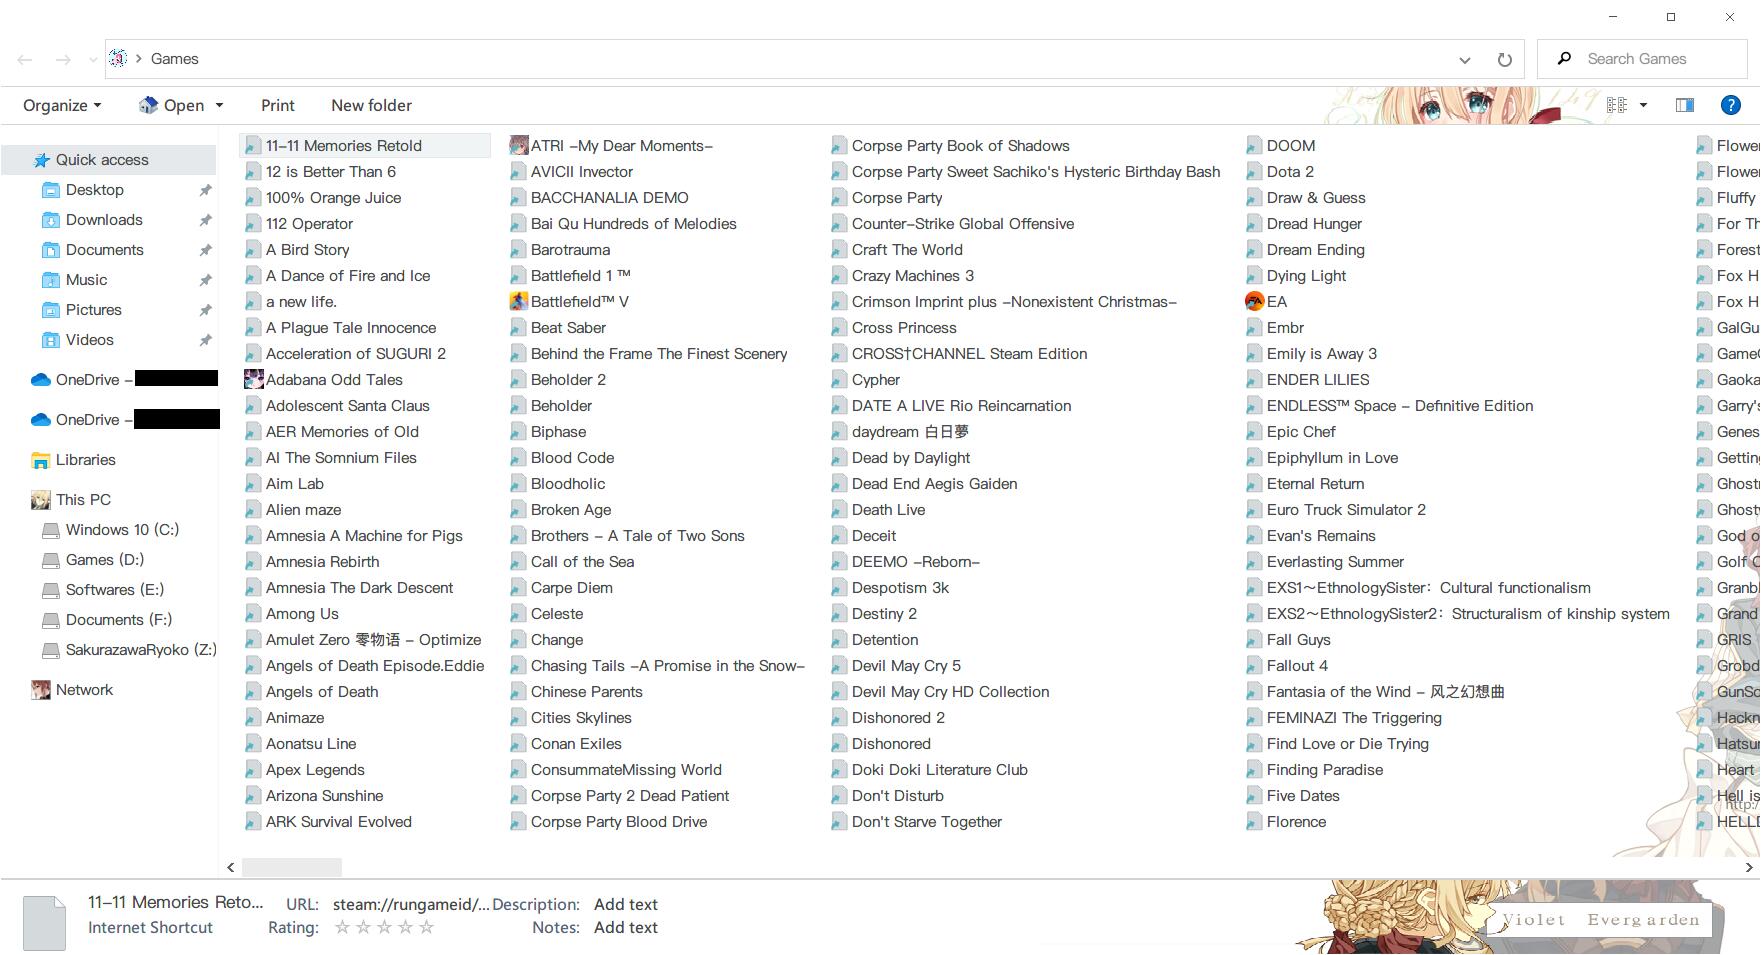This screenshot has height=955, width=1761.
Task: Select Doki Doki Literature Club shortcut
Action: 939,770
